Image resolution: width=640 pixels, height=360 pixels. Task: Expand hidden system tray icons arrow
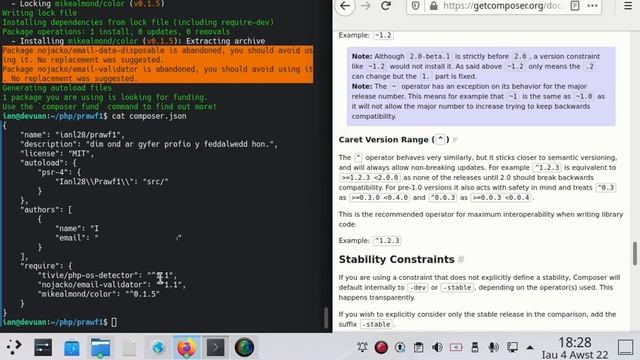(x=530, y=348)
